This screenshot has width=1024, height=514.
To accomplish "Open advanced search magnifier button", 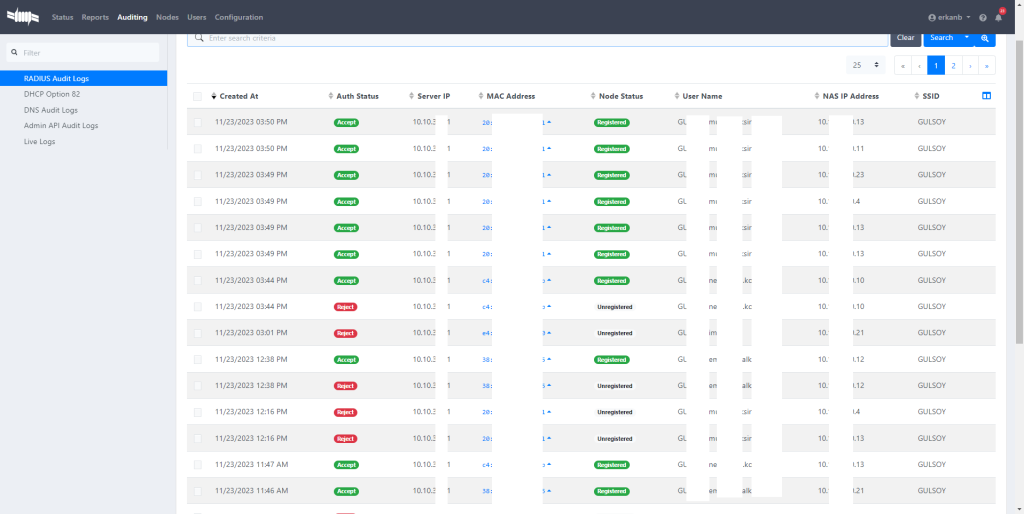I will 985,38.
